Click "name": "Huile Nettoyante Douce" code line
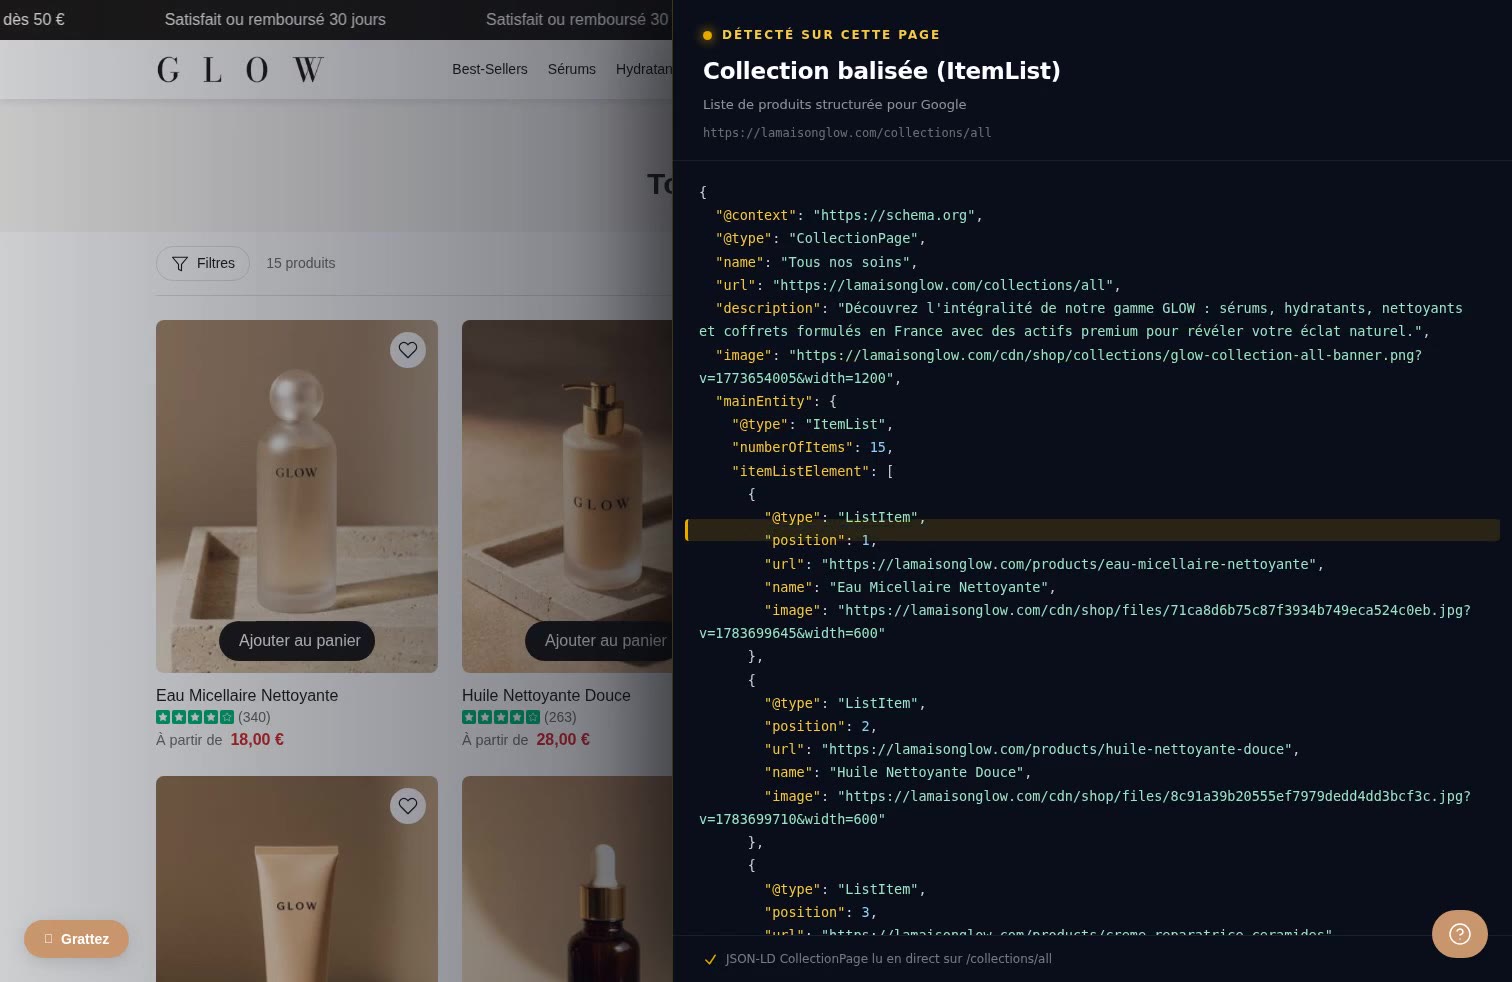The image size is (1512, 982). pyautogui.click(x=897, y=773)
